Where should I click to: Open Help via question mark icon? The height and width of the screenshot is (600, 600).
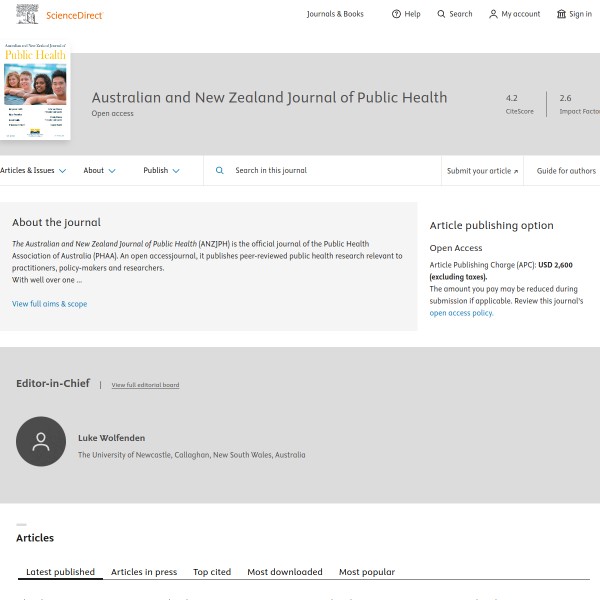[396, 14]
